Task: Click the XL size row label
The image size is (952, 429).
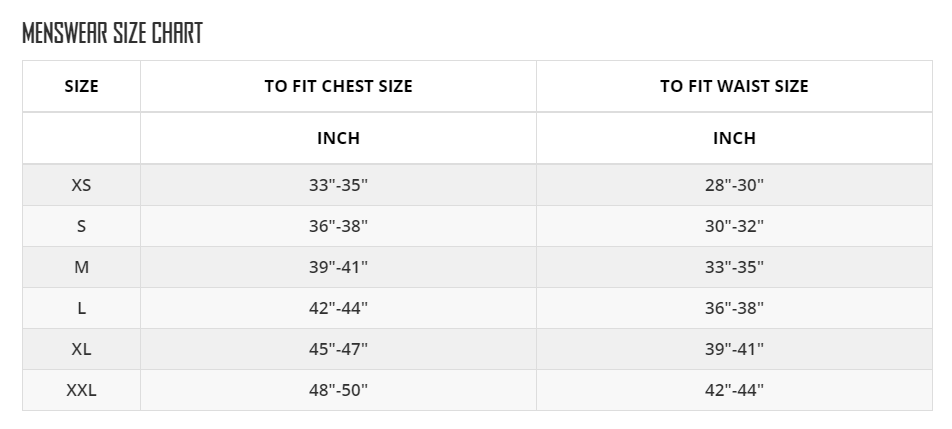Action: point(81,349)
